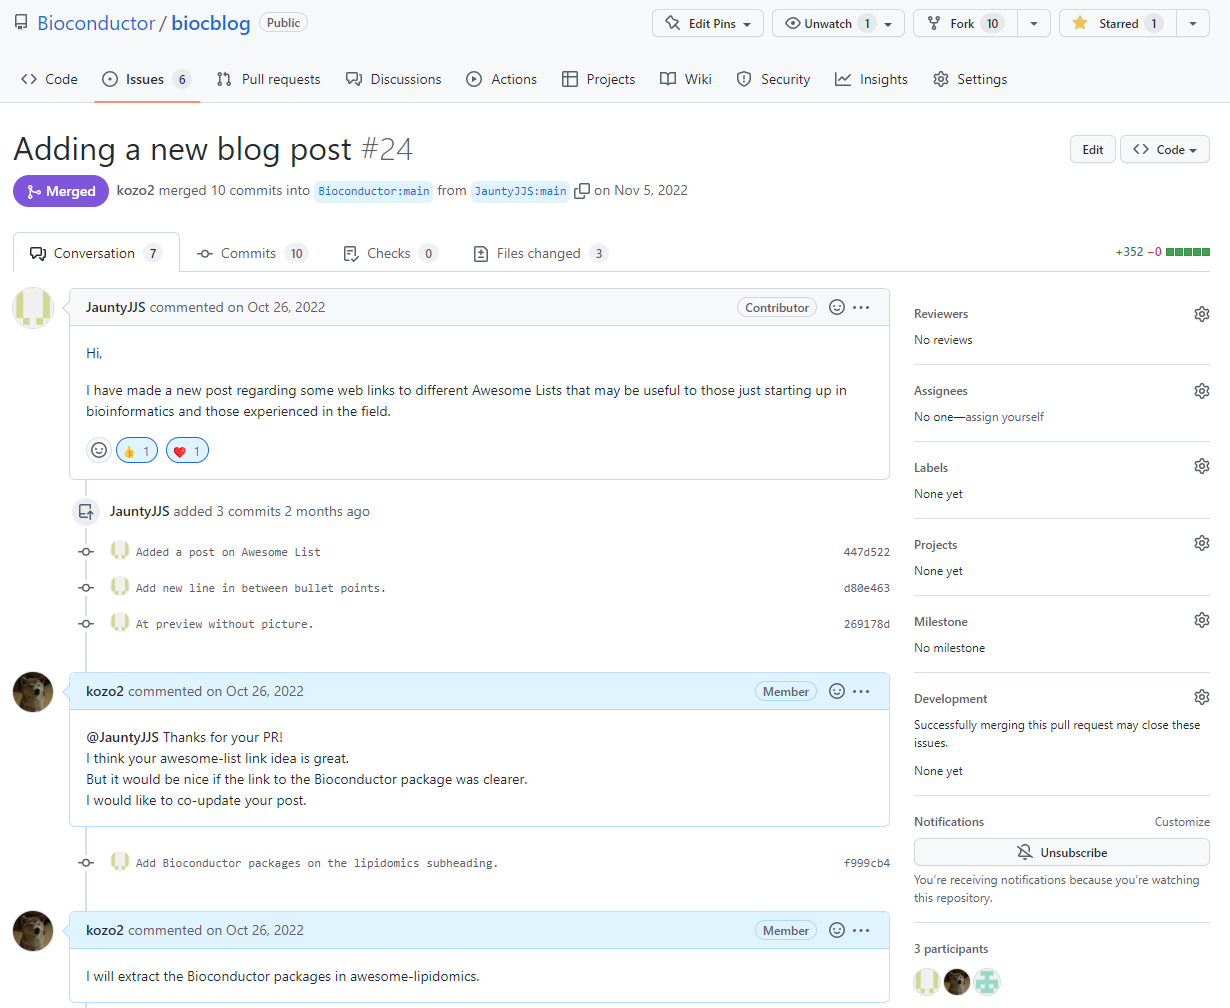Unstar the repository with the Starred button
This screenshot has height=1008, width=1230.
pyautogui.click(x=1118, y=24)
